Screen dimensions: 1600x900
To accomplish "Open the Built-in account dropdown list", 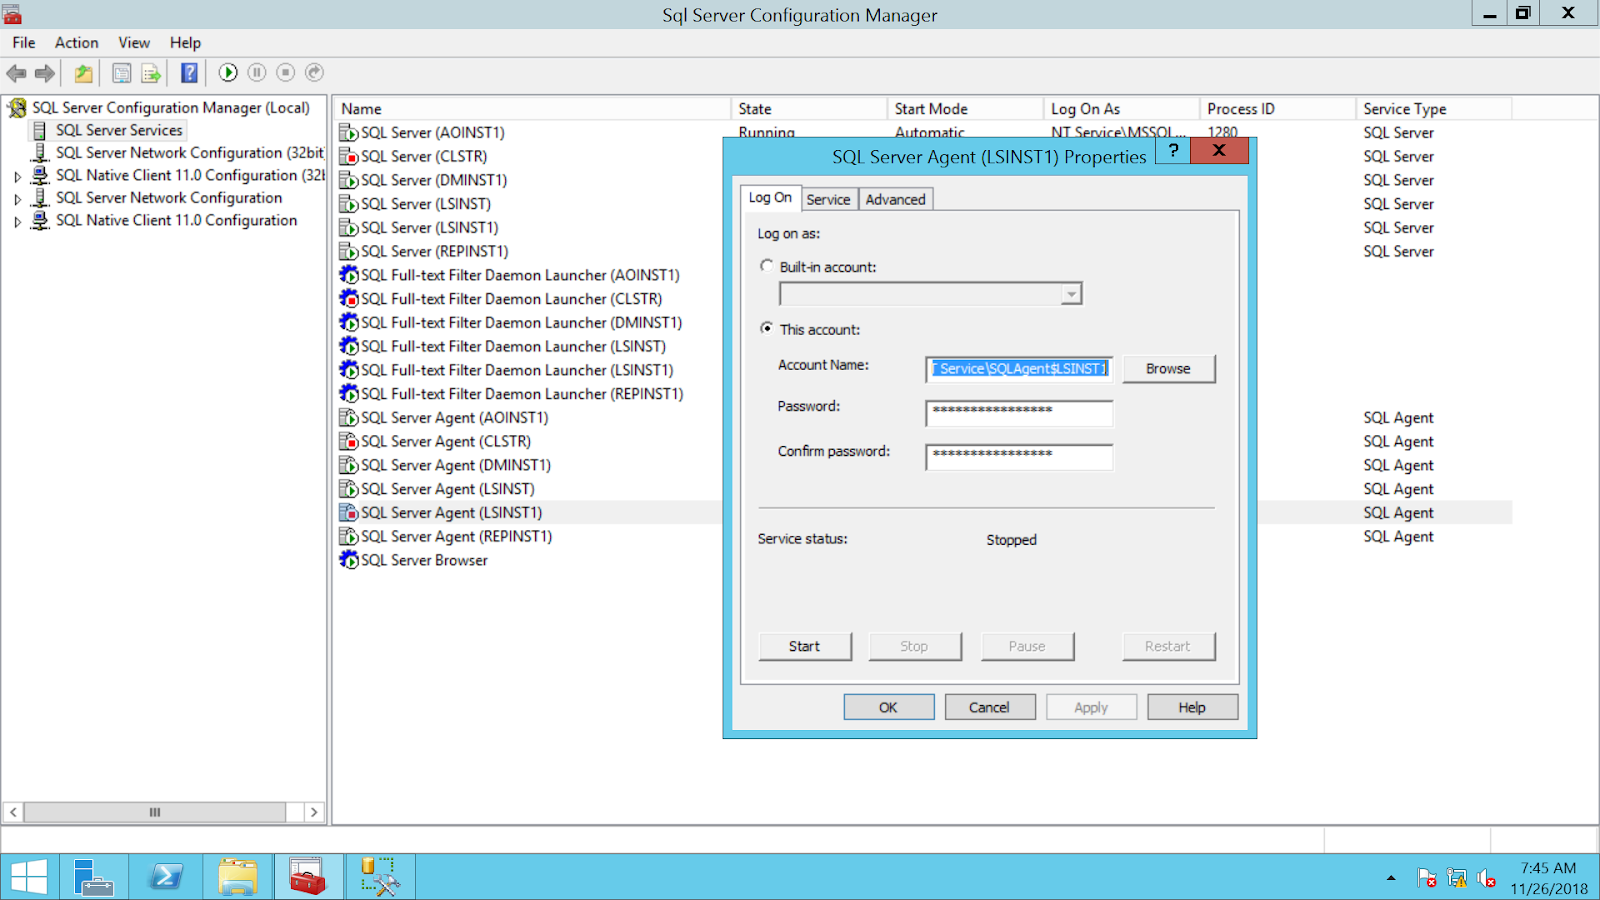I will (x=1071, y=294).
